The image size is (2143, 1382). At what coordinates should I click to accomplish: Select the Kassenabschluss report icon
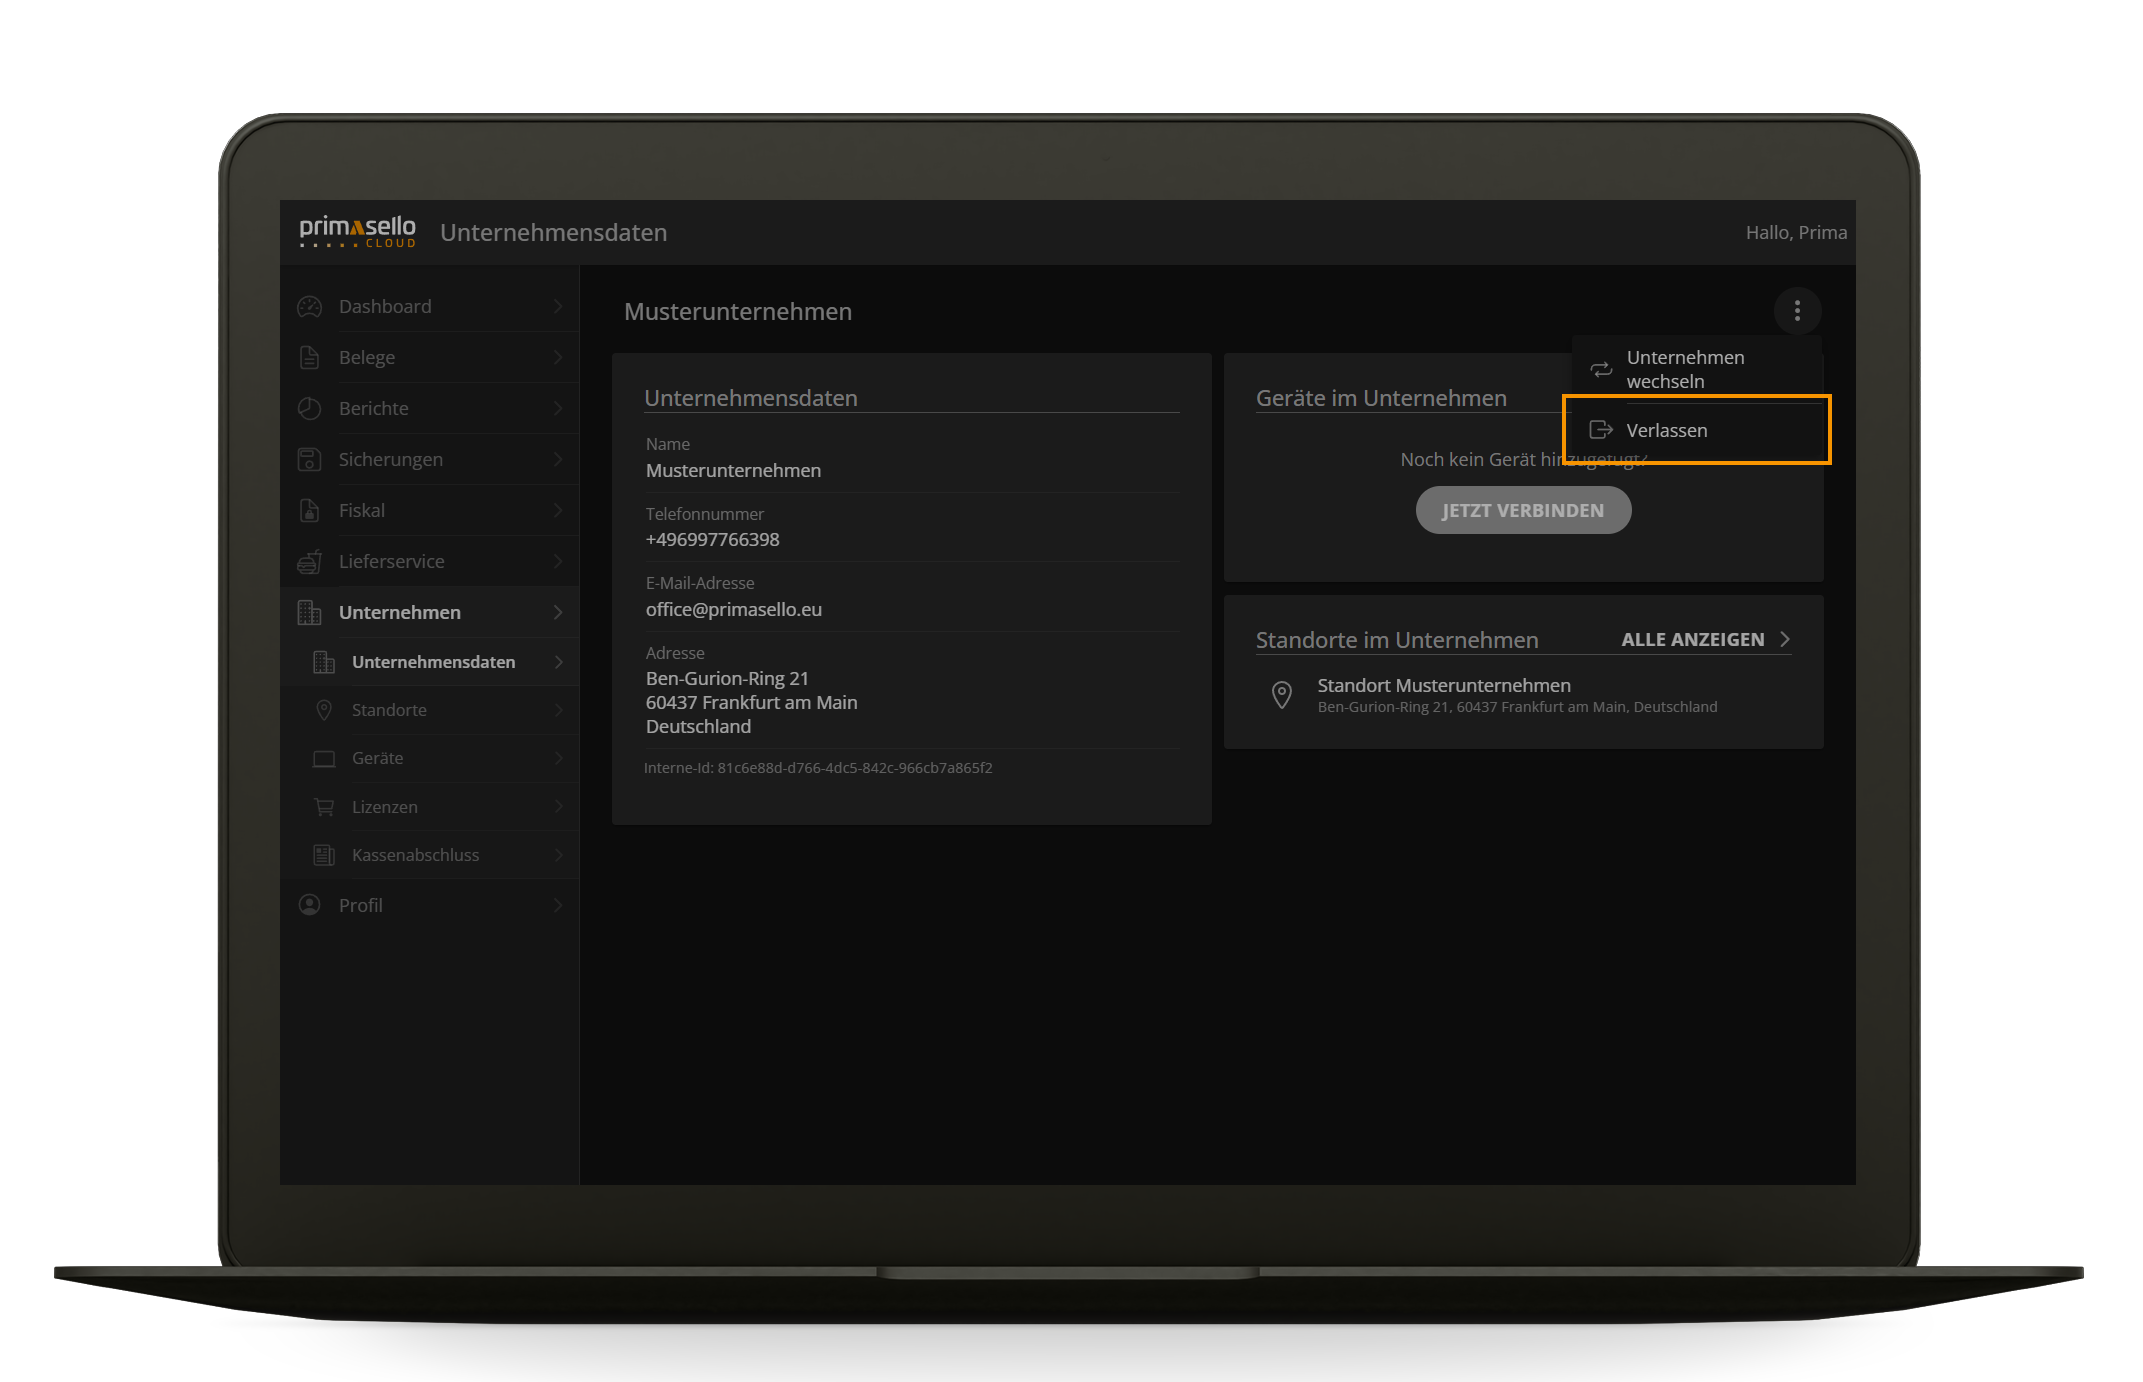click(323, 855)
